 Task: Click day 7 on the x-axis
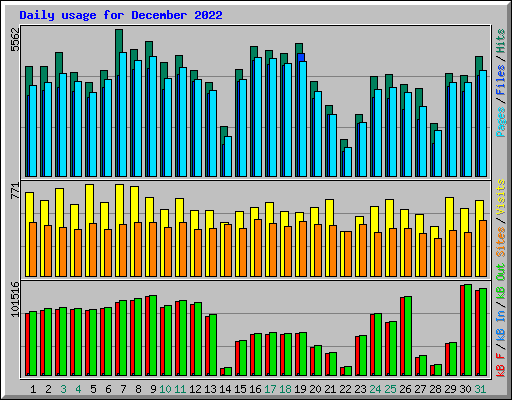(123, 389)
